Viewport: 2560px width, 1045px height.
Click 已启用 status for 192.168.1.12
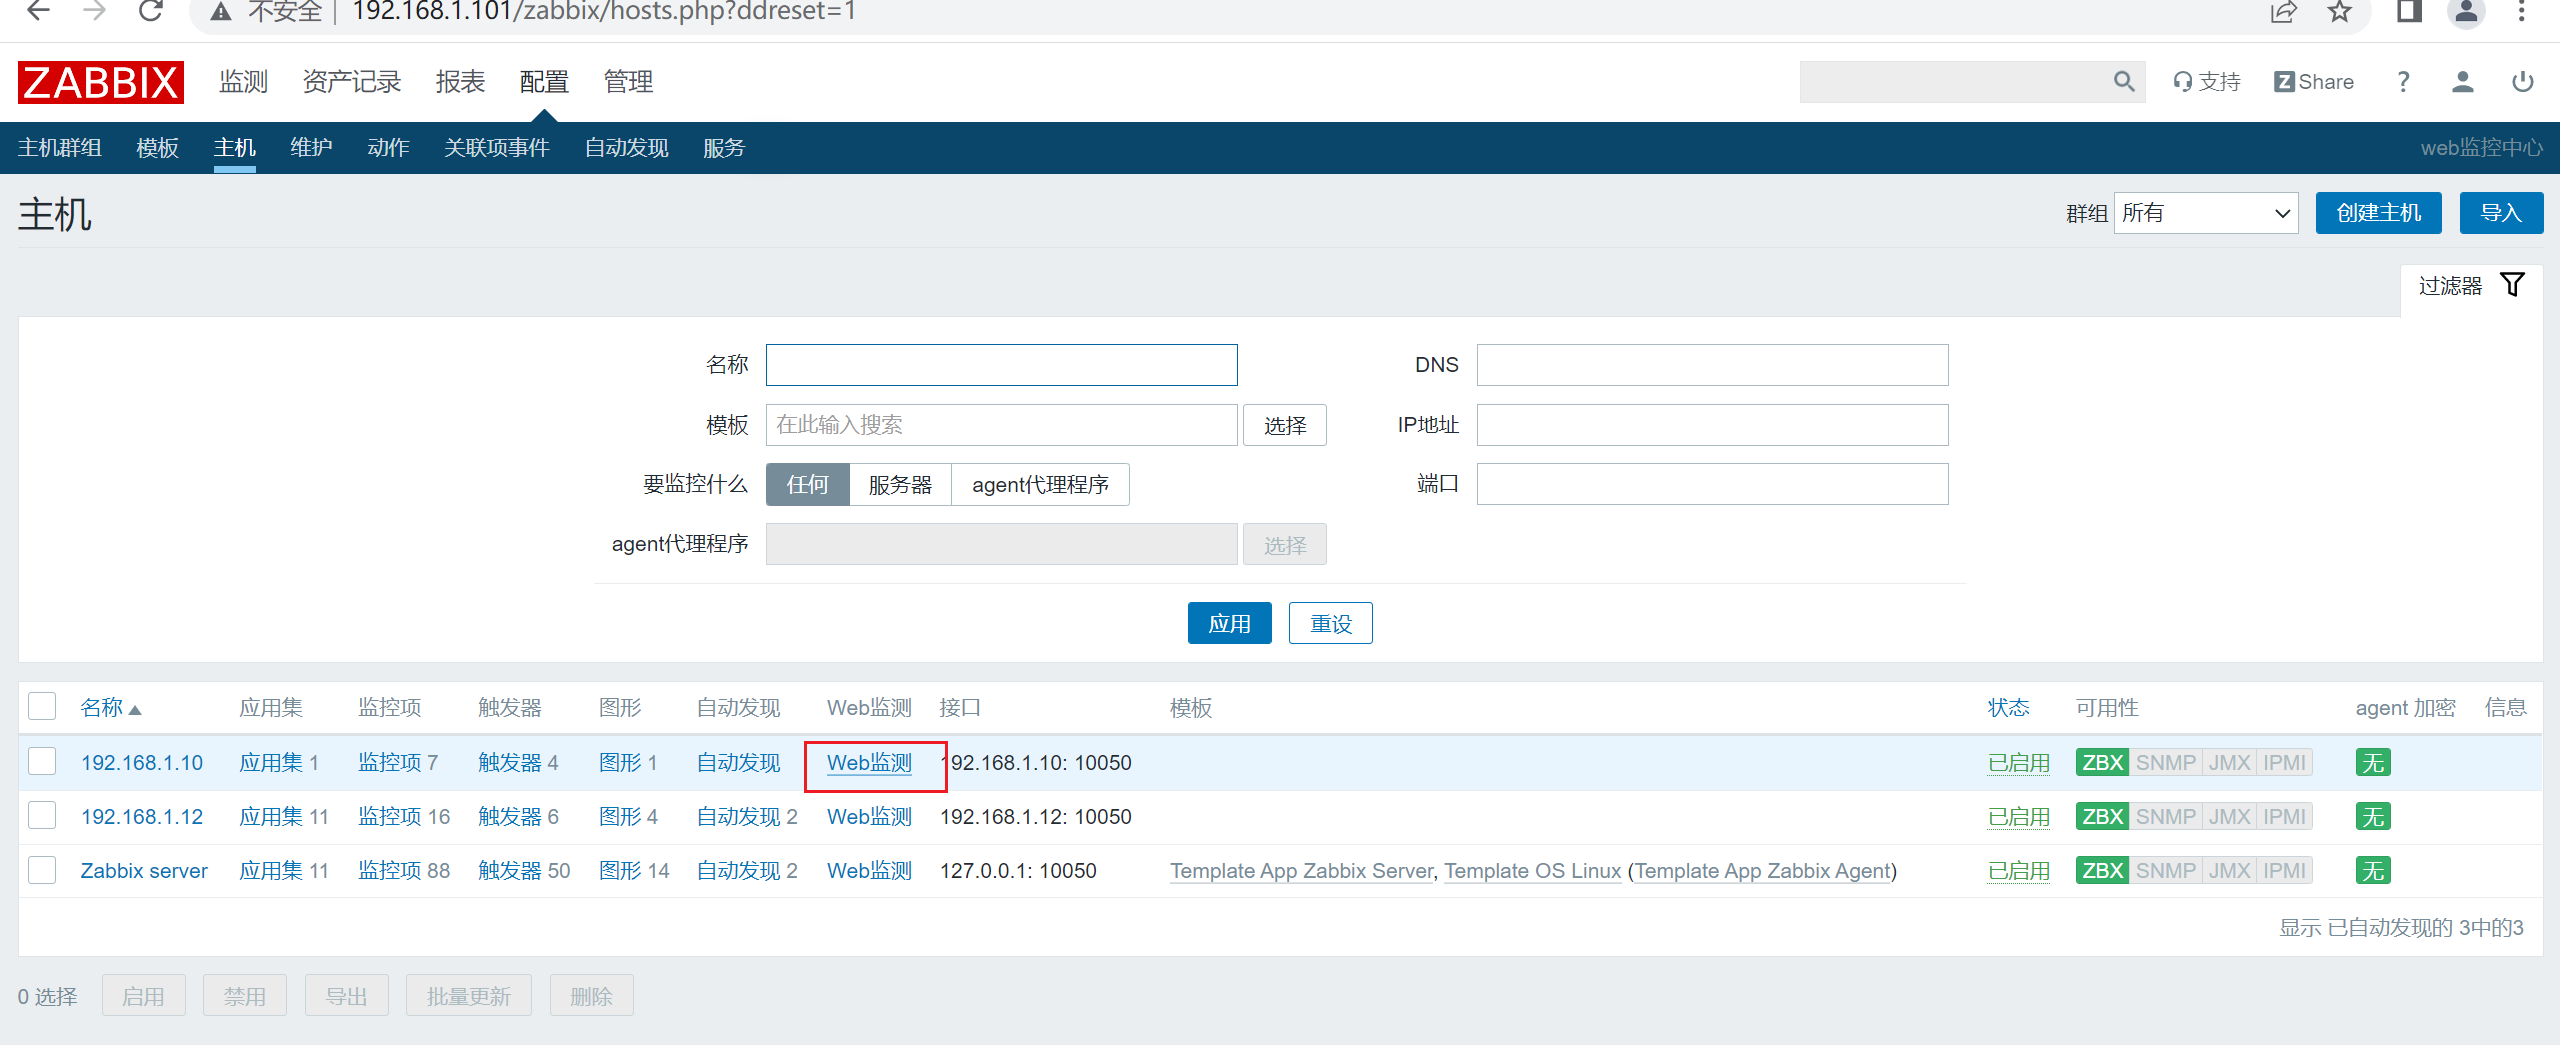pos(2019,817)
